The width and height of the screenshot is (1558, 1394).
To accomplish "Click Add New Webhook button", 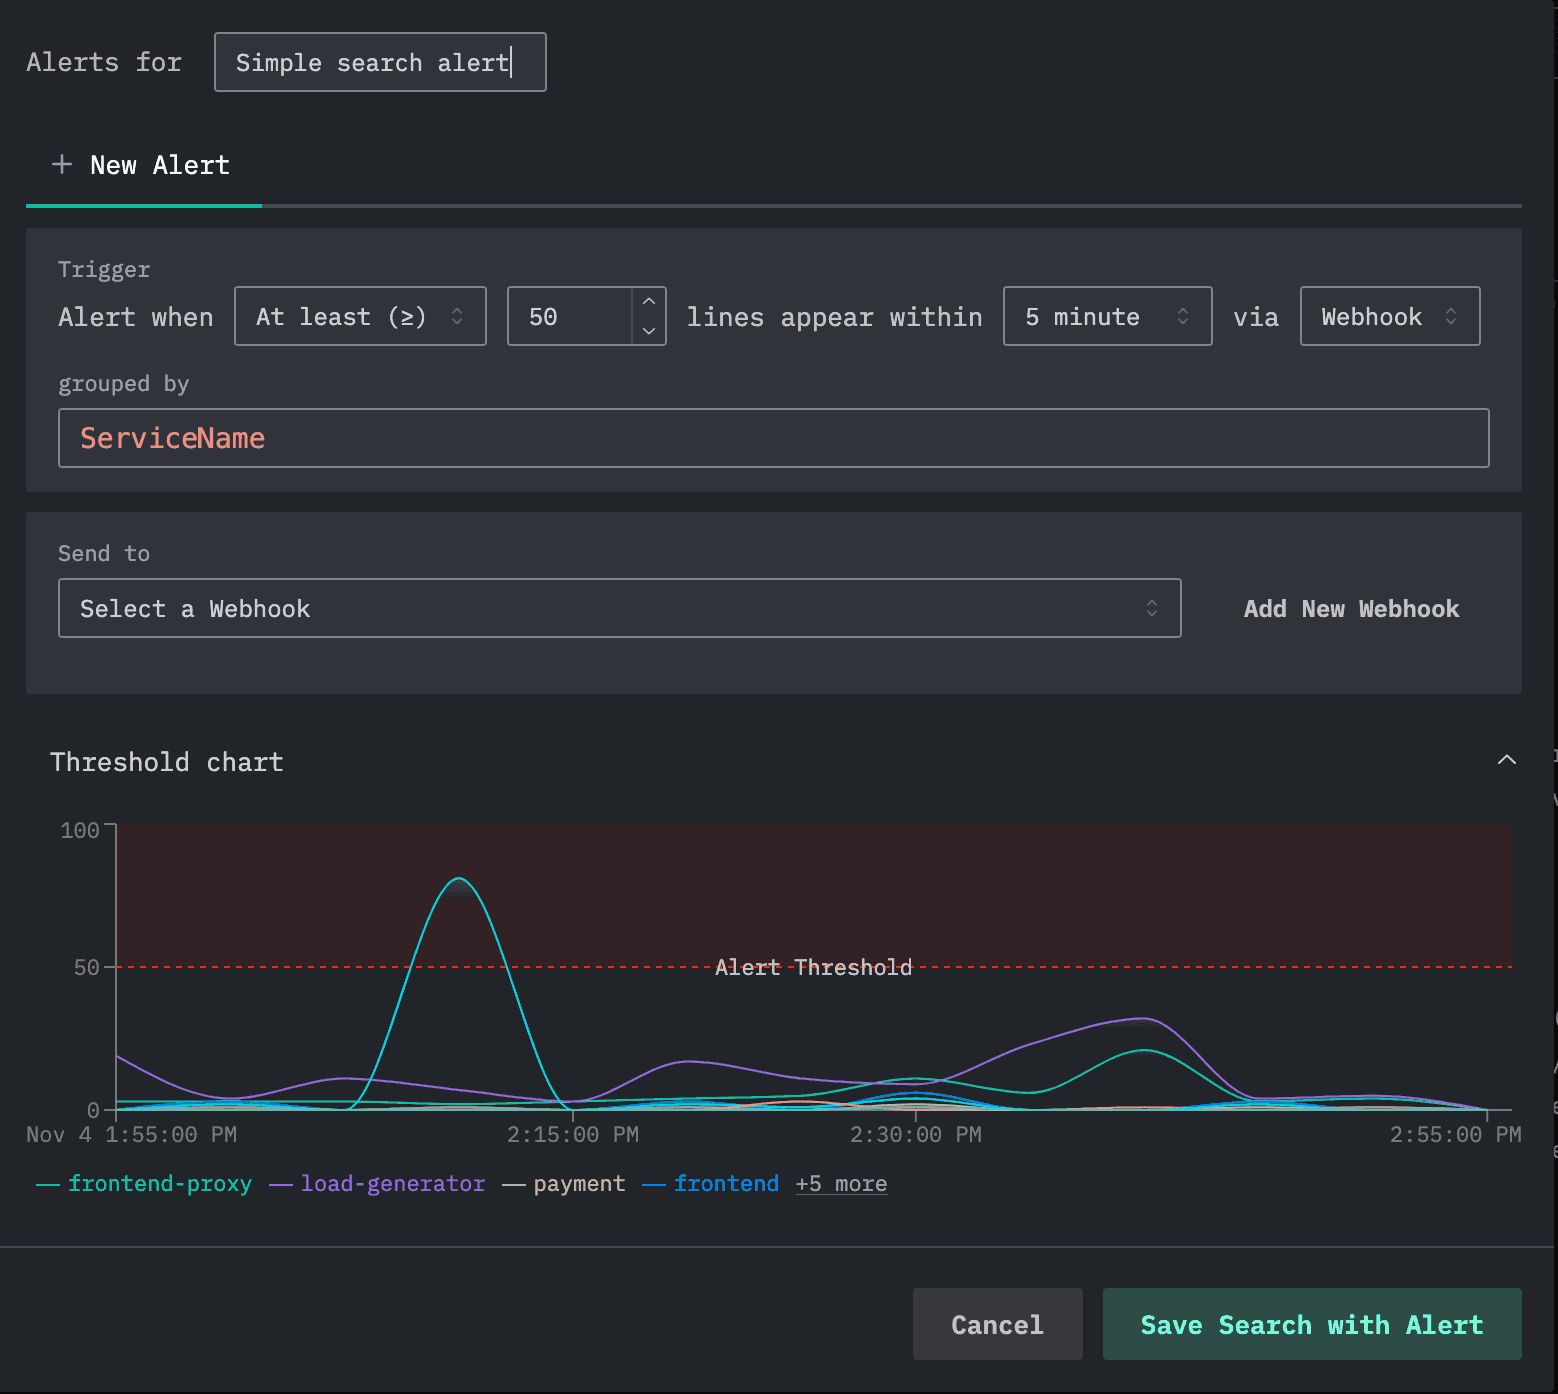I will pos(1351,609).
